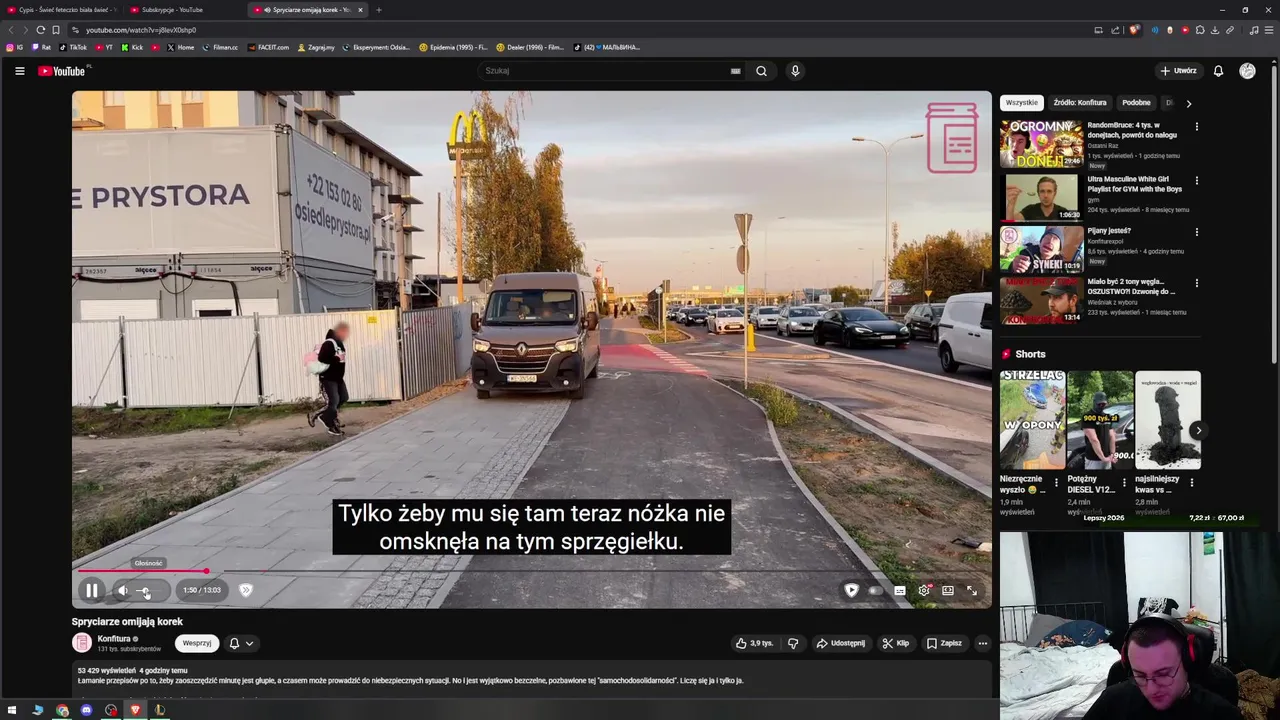Viewport: 1280px width, 720px height.
Task: Open the YouTube hamburger guide menu
Action: pos(19,71)
